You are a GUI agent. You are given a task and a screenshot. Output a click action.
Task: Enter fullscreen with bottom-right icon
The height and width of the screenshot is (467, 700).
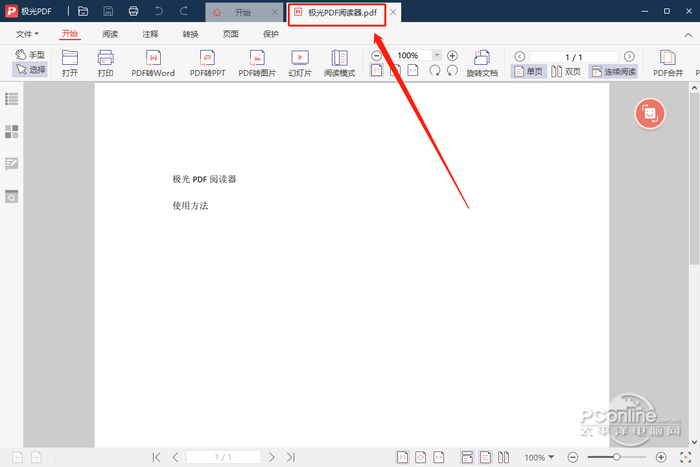[685, 457]
